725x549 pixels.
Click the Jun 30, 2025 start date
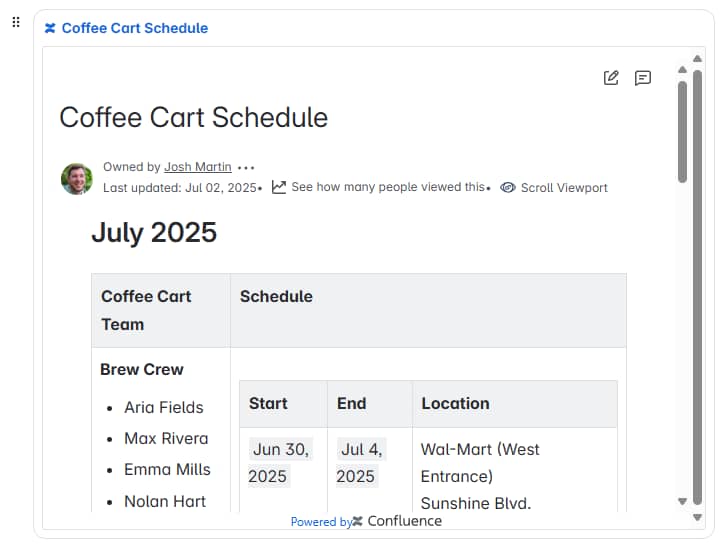pos(280,463)
